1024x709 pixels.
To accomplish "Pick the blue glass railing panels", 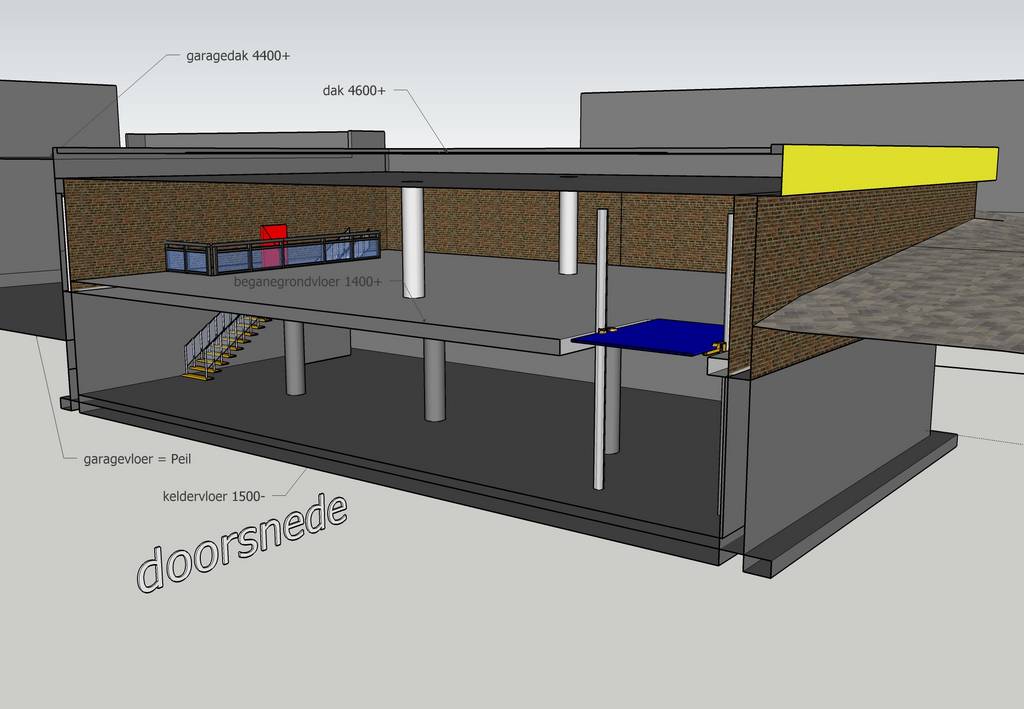I will click(x=274, y=253).
